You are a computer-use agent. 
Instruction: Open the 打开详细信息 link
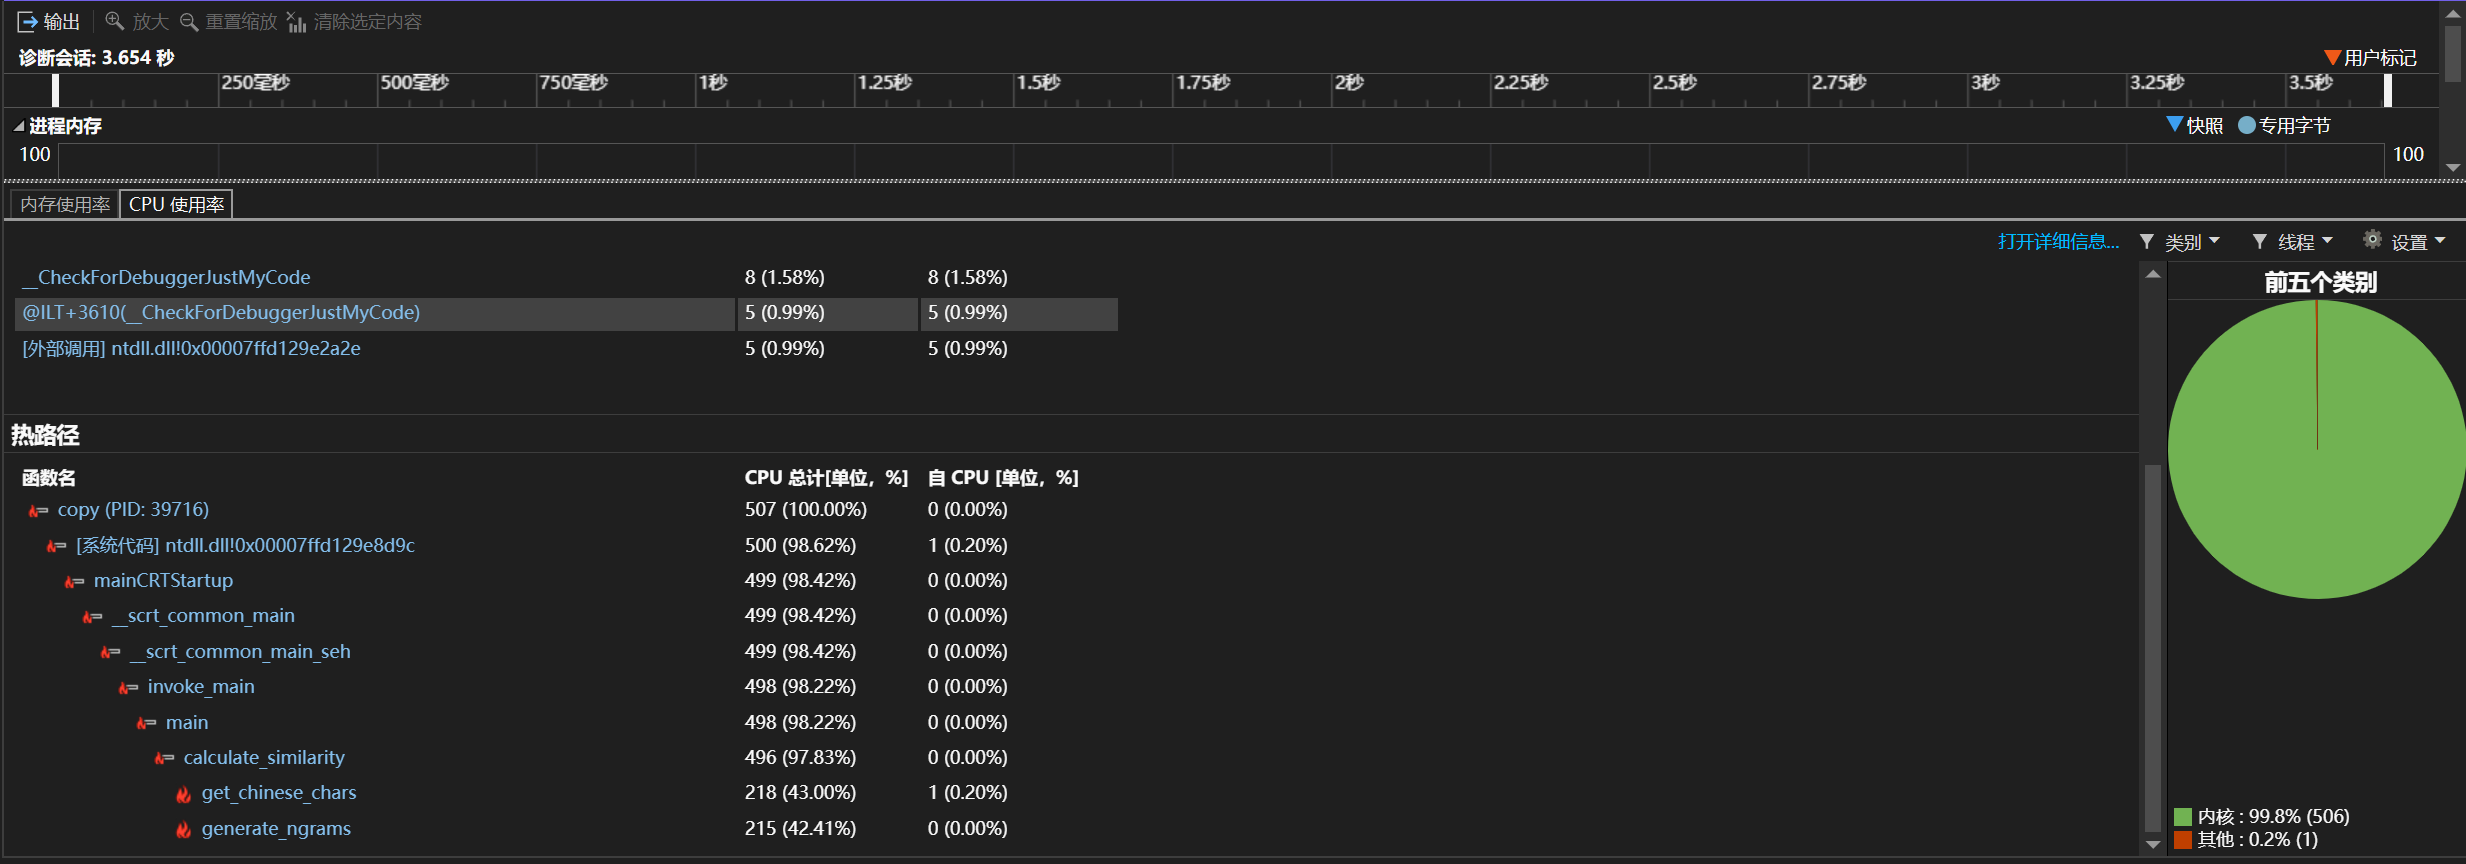[x=2058, y=241]
